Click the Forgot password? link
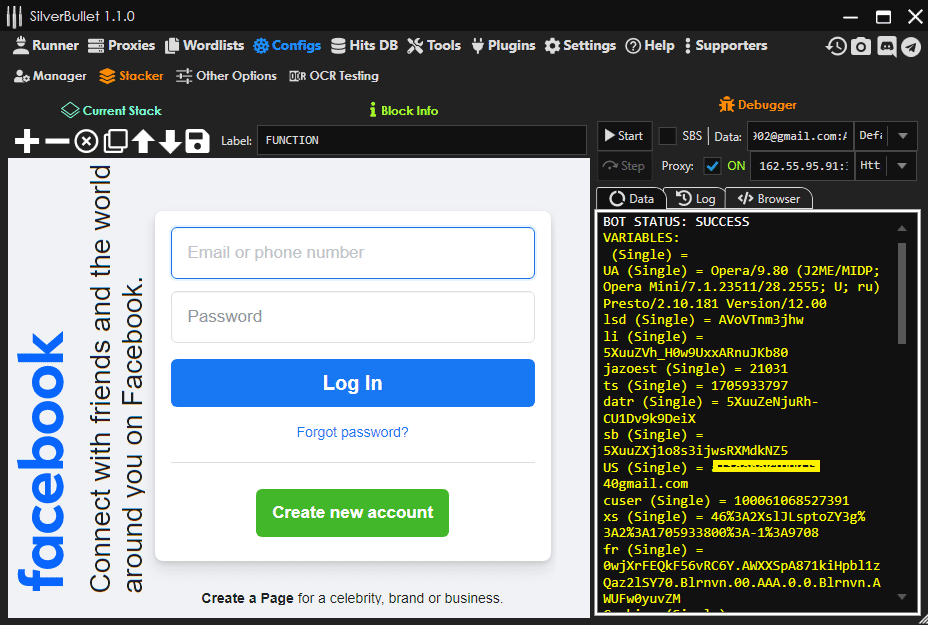Image resolution: width=928 pixels, height=625 pixels. tap(353, 432)
